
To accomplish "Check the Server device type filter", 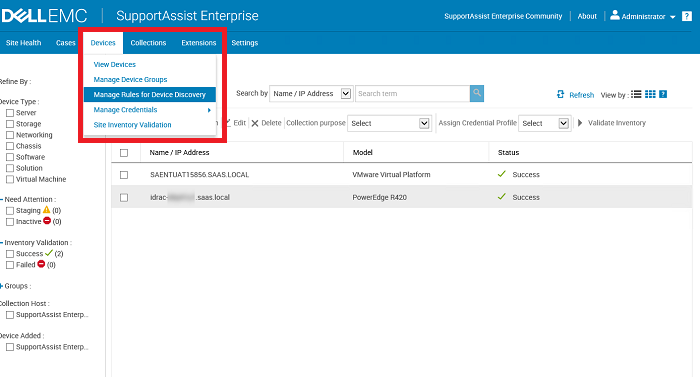I will pos(10,113).
